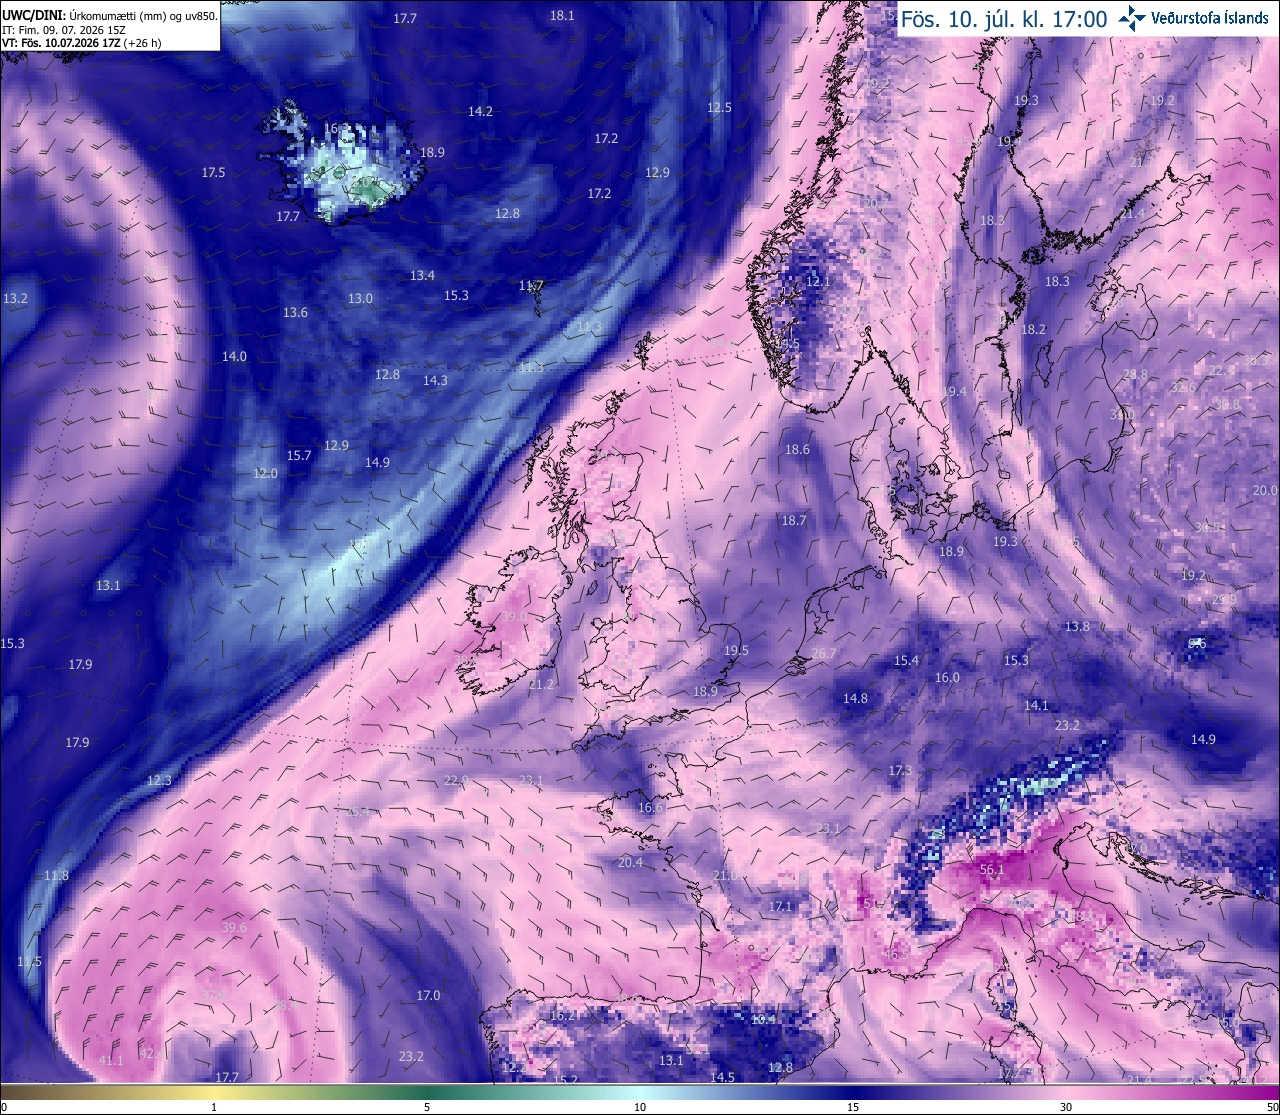Select the VT: Fös. 10.07.2026 17Z line
Screen dimensions: 1280x1115
pyautogui.click(x=76, y=43)
